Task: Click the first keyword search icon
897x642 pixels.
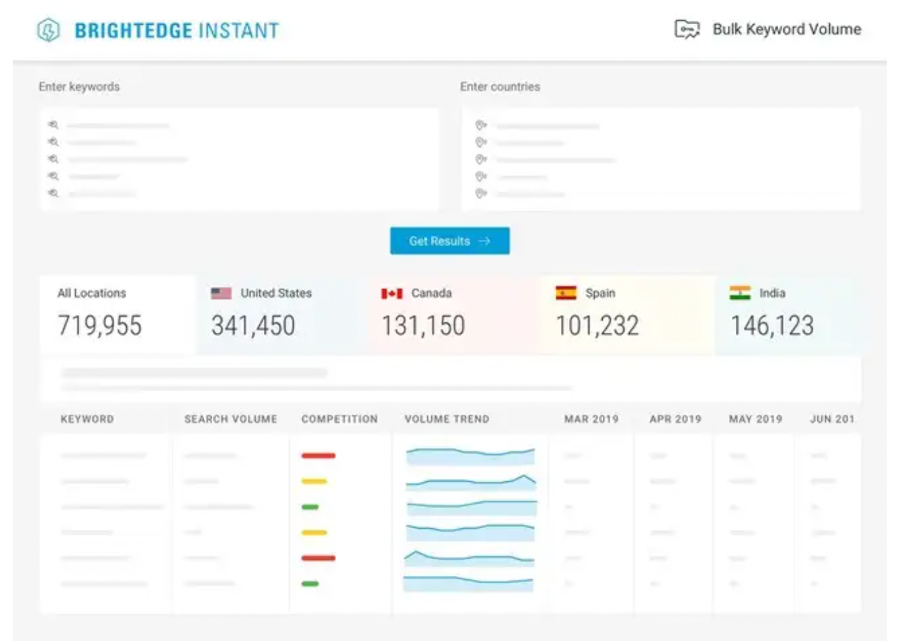Action: [x=53, y=125]
